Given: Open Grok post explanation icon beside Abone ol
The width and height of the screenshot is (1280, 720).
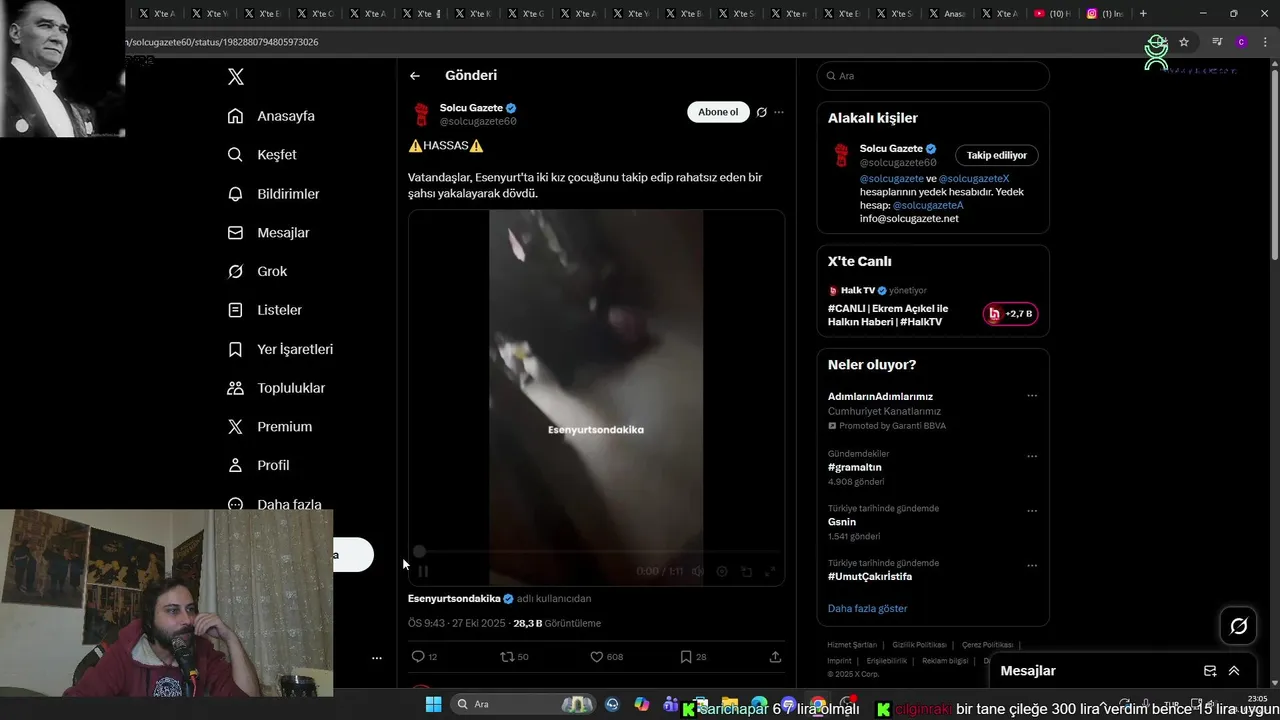Looking at the screenshot, I should 762,112.
